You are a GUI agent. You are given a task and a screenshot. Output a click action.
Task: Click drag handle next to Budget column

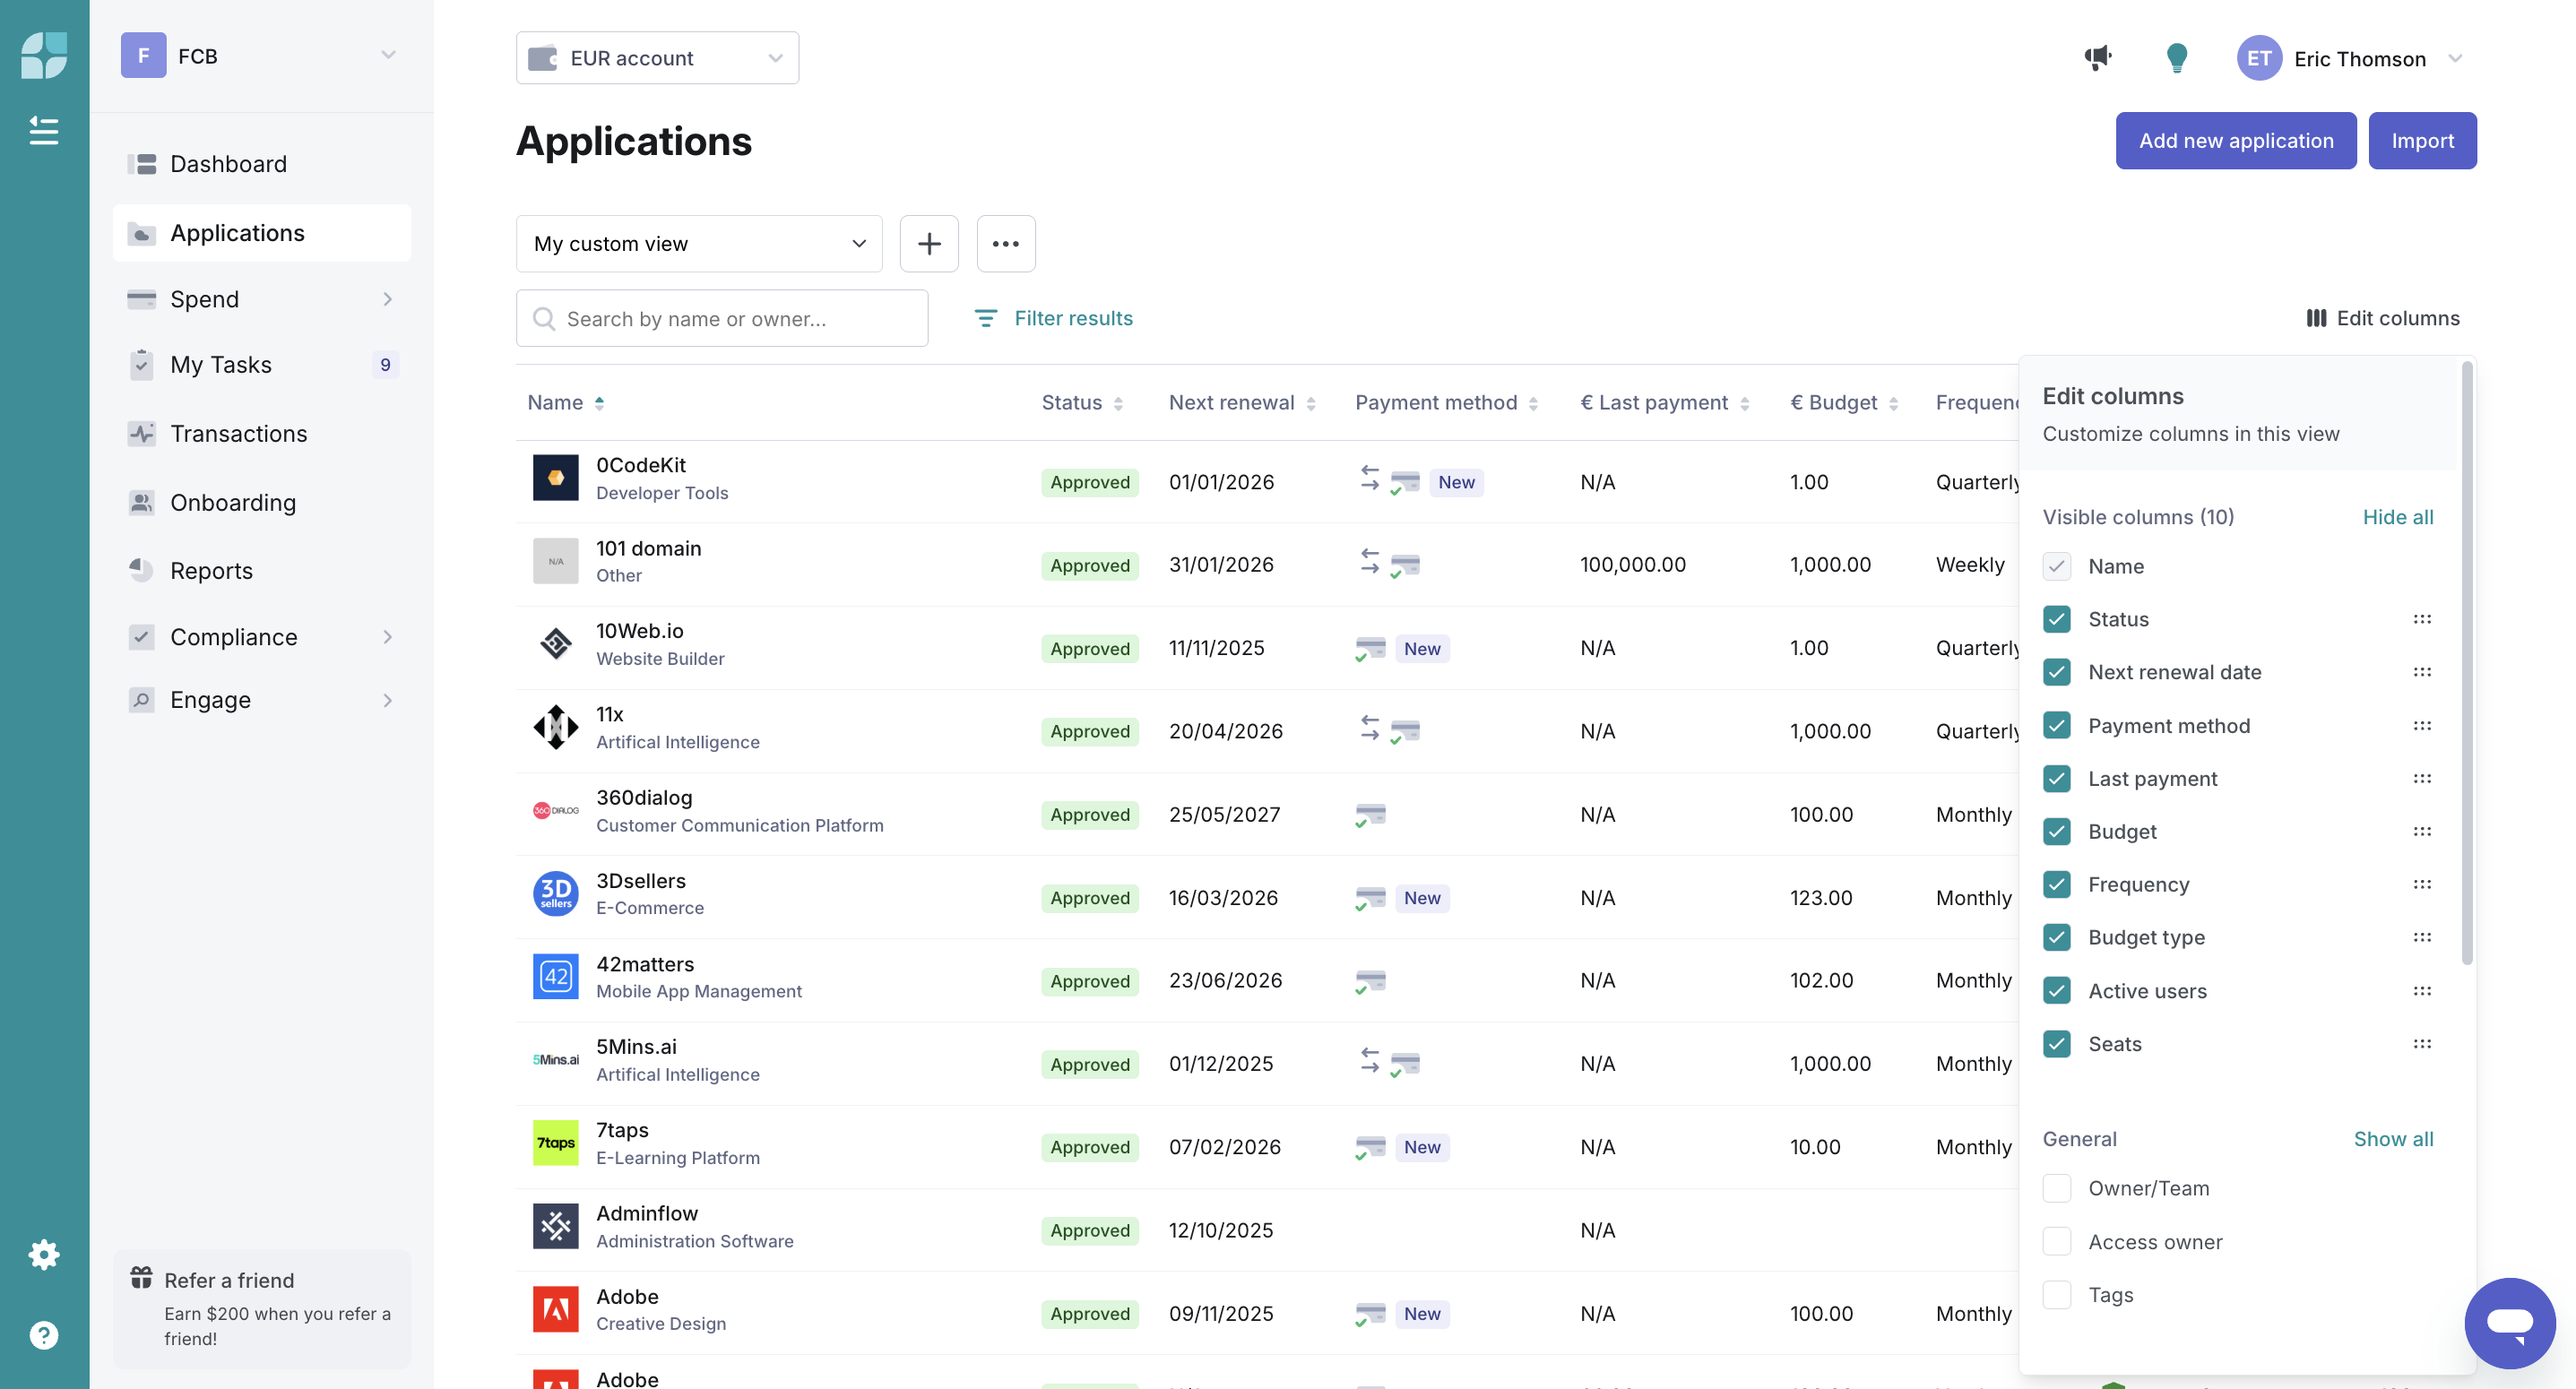(x=2421, y=831)
